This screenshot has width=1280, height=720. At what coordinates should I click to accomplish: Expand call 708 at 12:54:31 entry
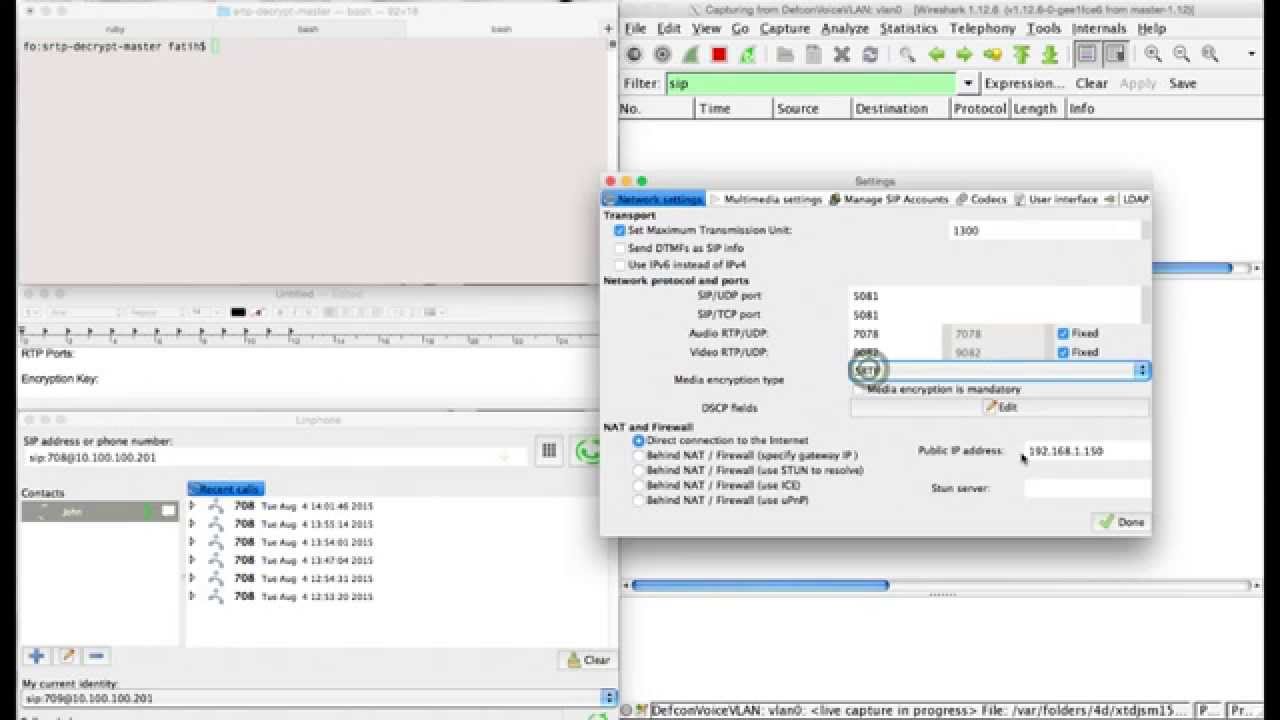click(x=192, y=578)
